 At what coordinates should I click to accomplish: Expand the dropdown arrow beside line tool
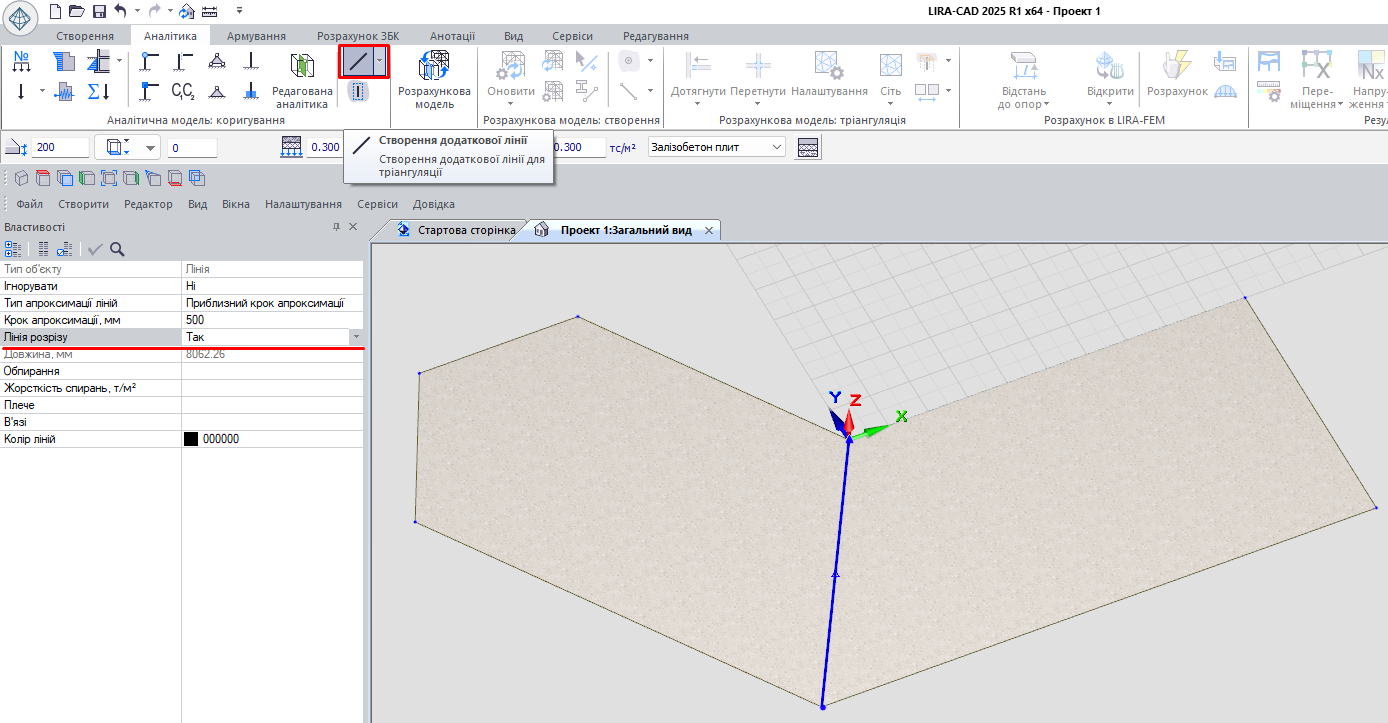click(380, 62)
